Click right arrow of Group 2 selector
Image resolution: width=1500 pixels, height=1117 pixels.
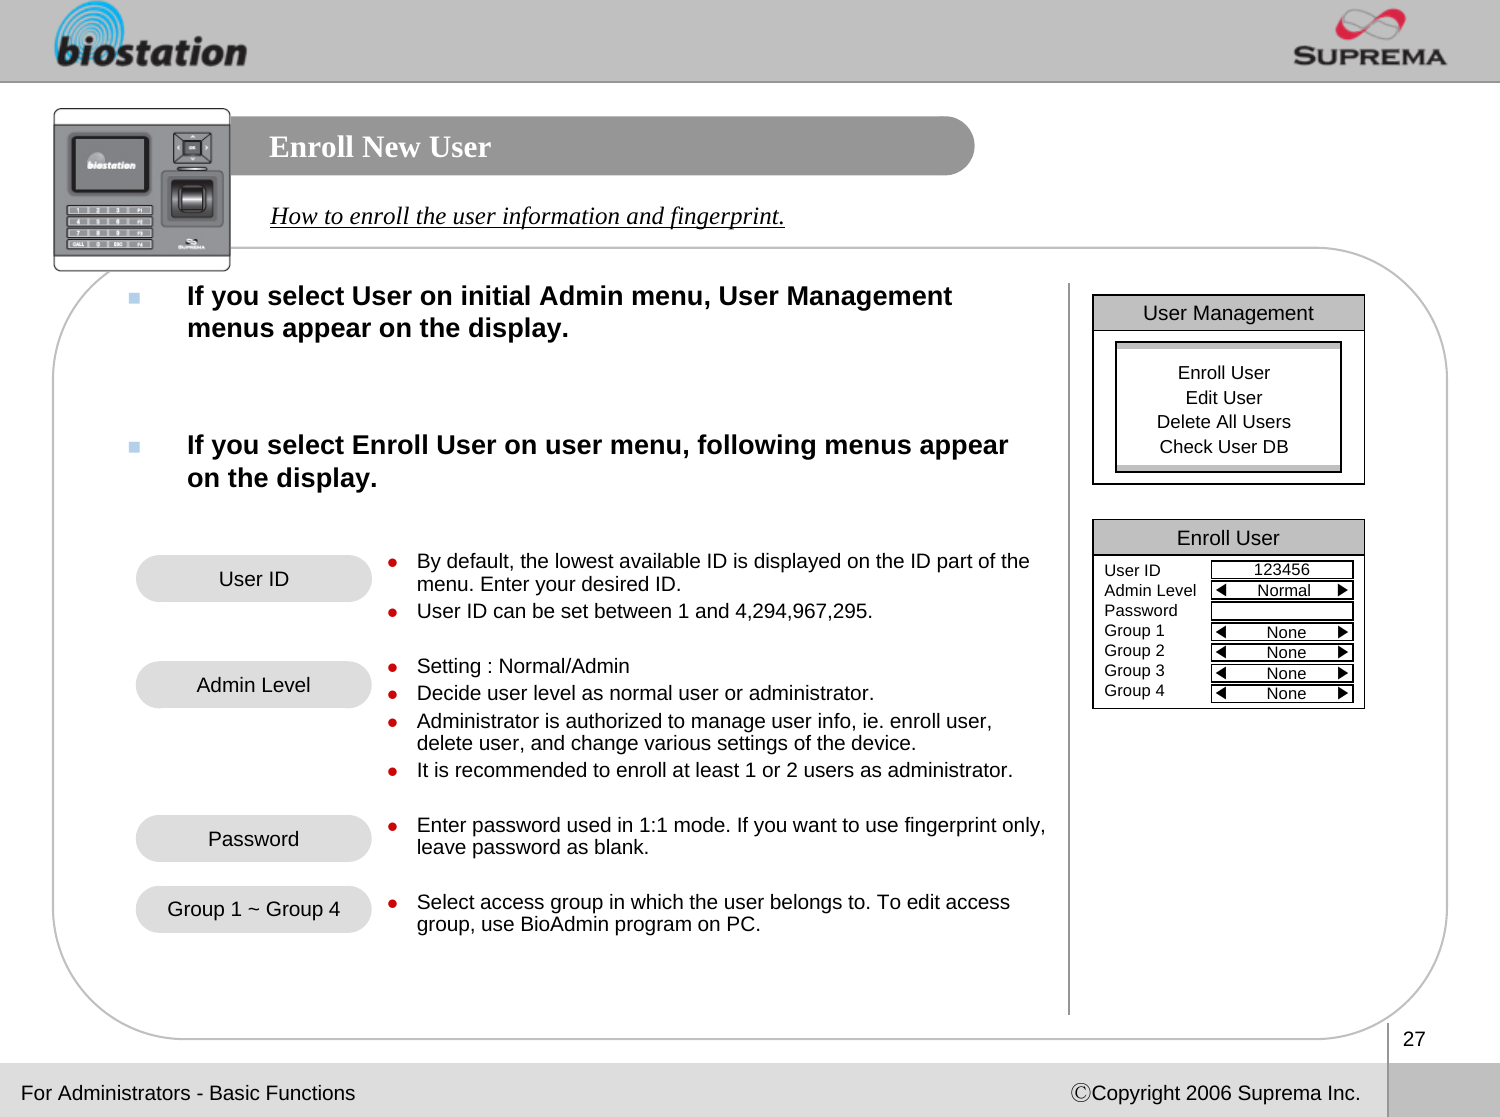tap(1343, 653)
